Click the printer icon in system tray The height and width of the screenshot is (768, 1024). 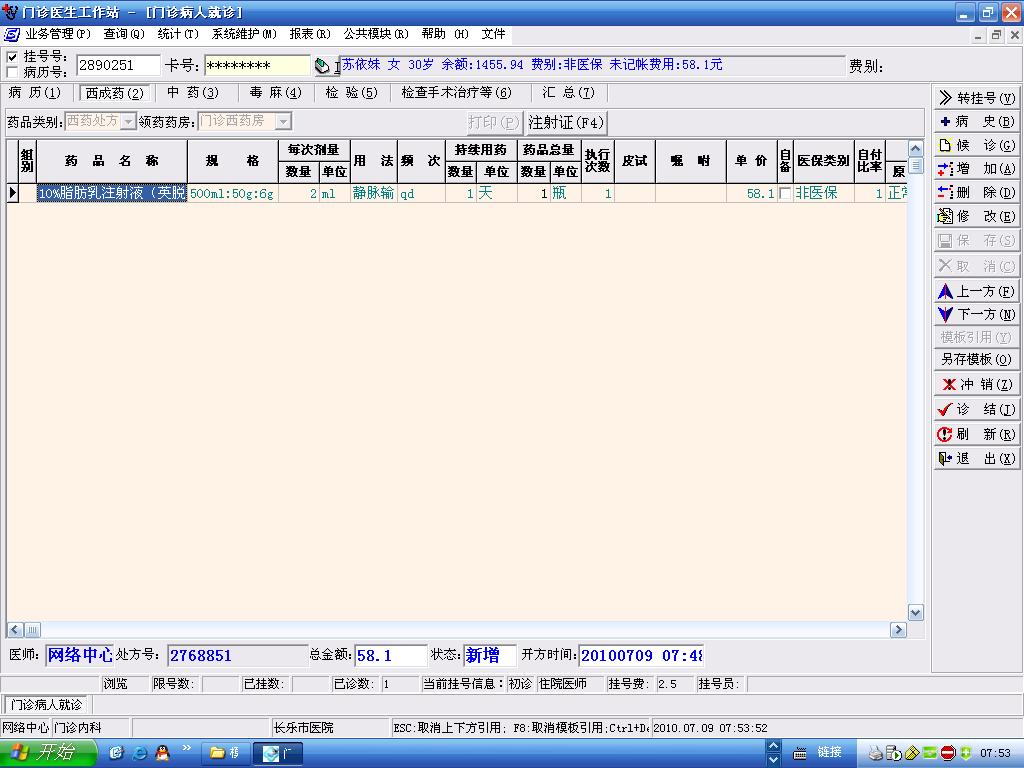[875, 754]
